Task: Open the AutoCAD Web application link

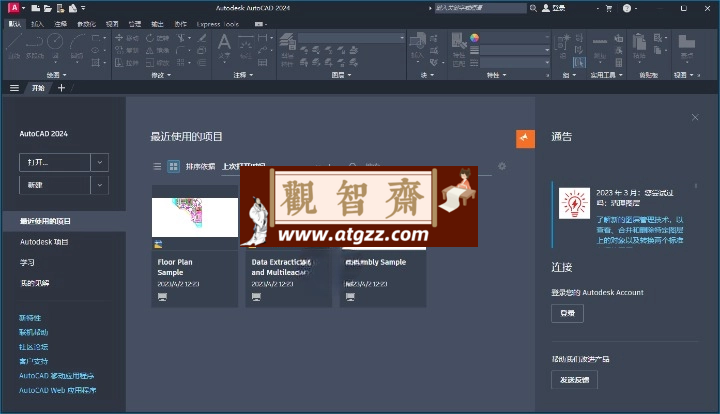Action: coord(57,390)
